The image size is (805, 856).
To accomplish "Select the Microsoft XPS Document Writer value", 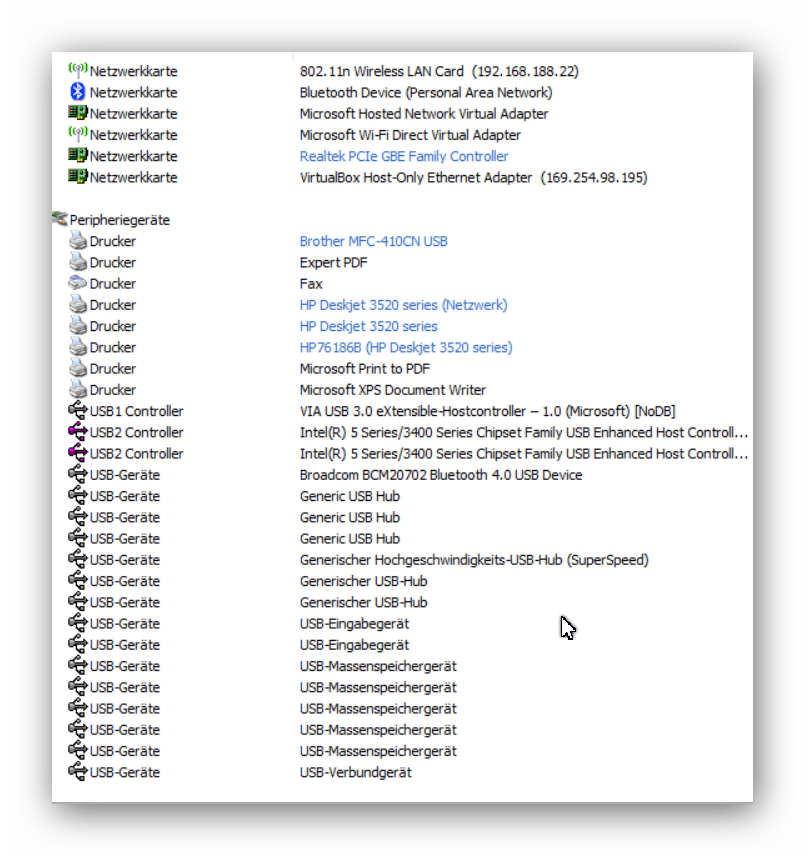I will [x=392, y=390].
